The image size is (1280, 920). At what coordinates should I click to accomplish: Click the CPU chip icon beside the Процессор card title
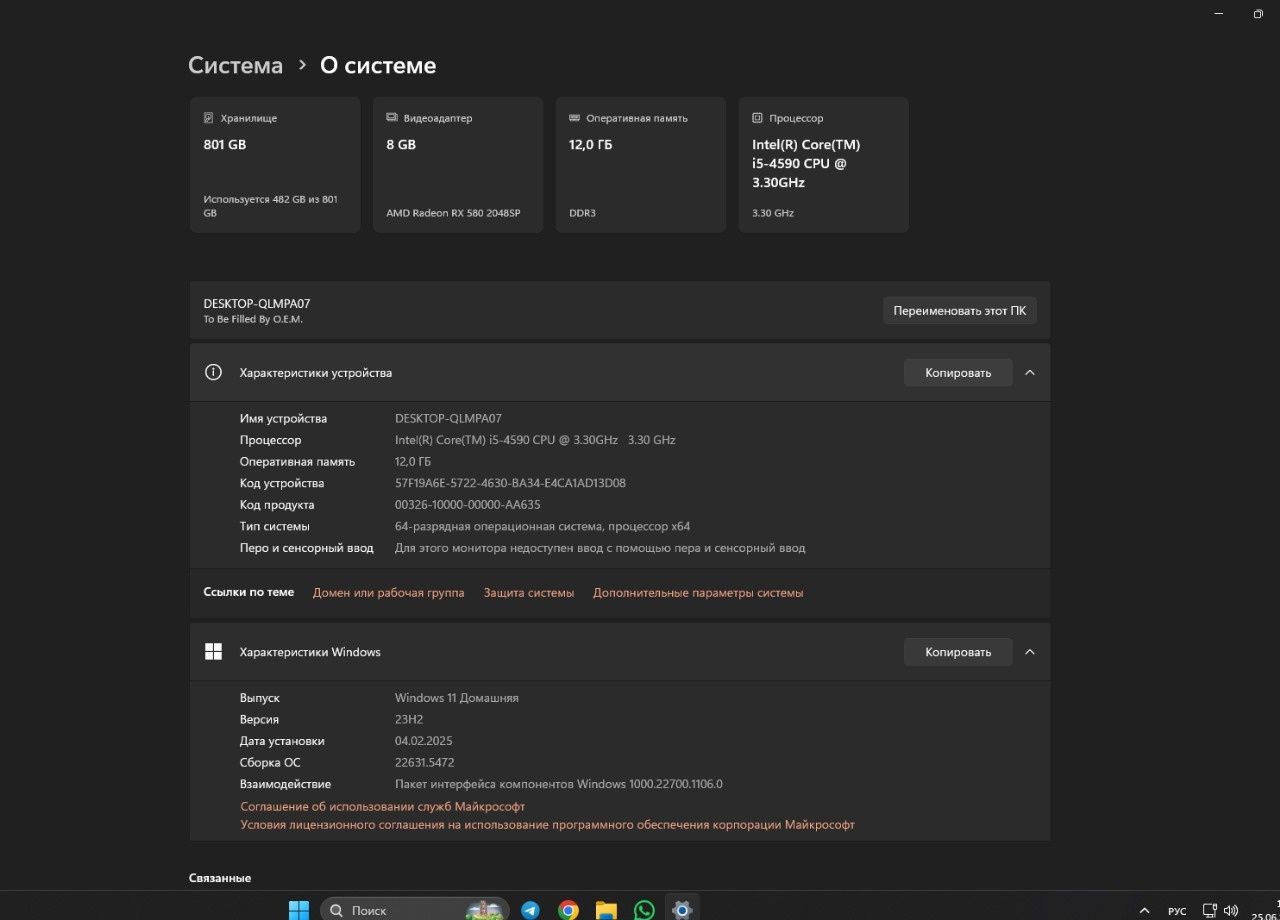click(757, 118)
